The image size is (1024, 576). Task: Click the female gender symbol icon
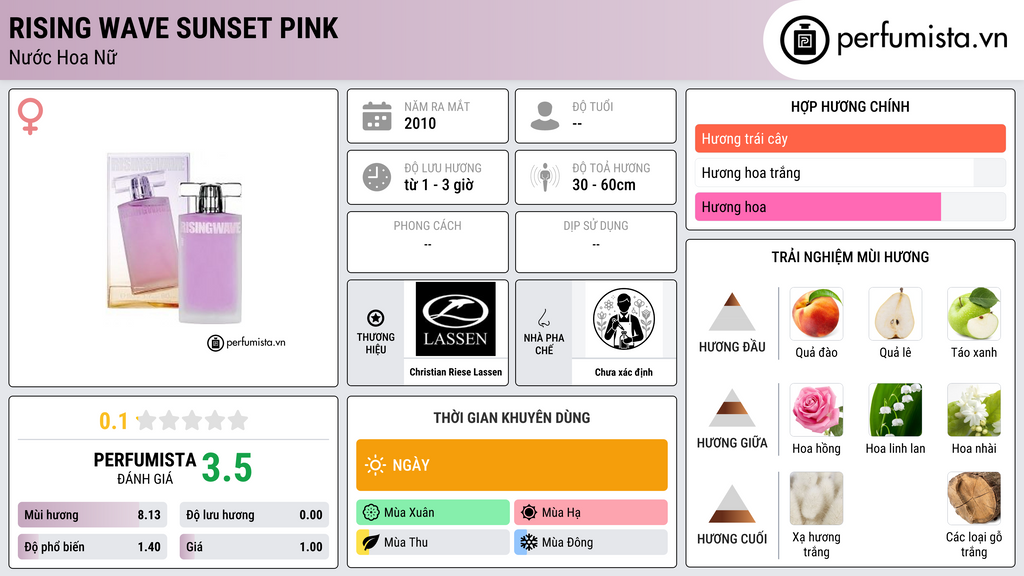pyautogui.click(x=30, y=116)
